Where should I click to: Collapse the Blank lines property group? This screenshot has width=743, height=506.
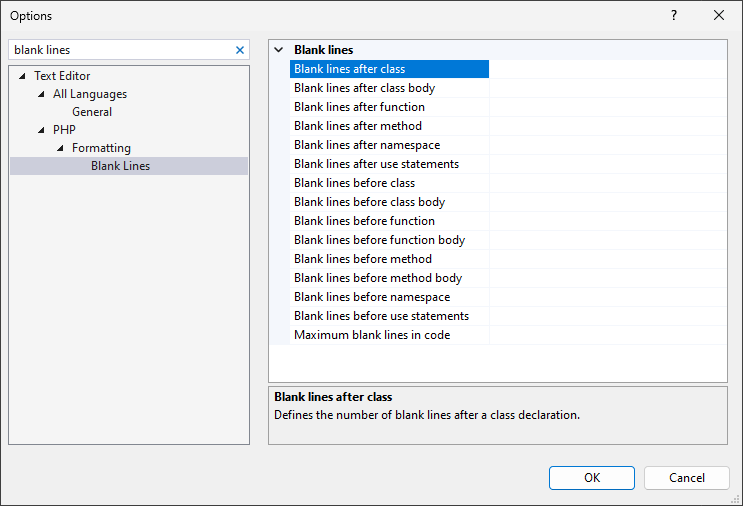tap(279, 50)
